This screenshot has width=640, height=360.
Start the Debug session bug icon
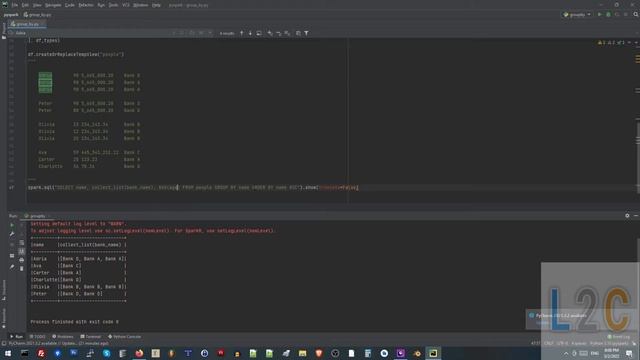(608, 14)
